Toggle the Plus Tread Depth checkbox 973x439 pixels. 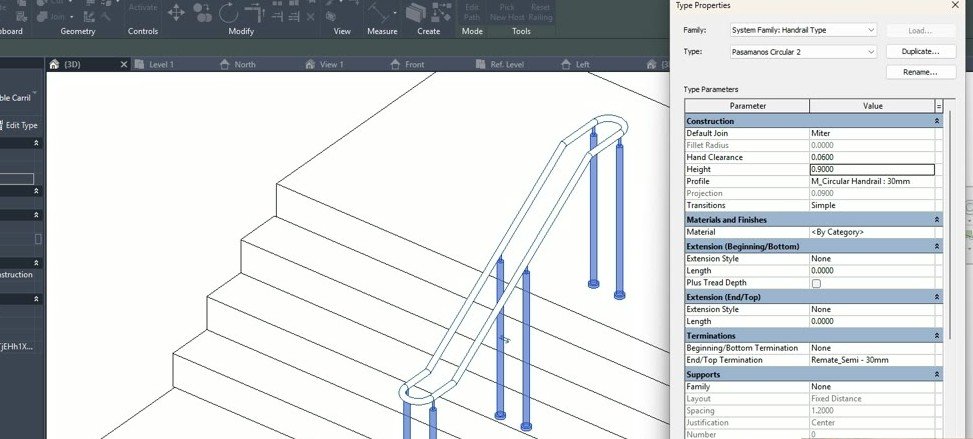coord(817,283)
